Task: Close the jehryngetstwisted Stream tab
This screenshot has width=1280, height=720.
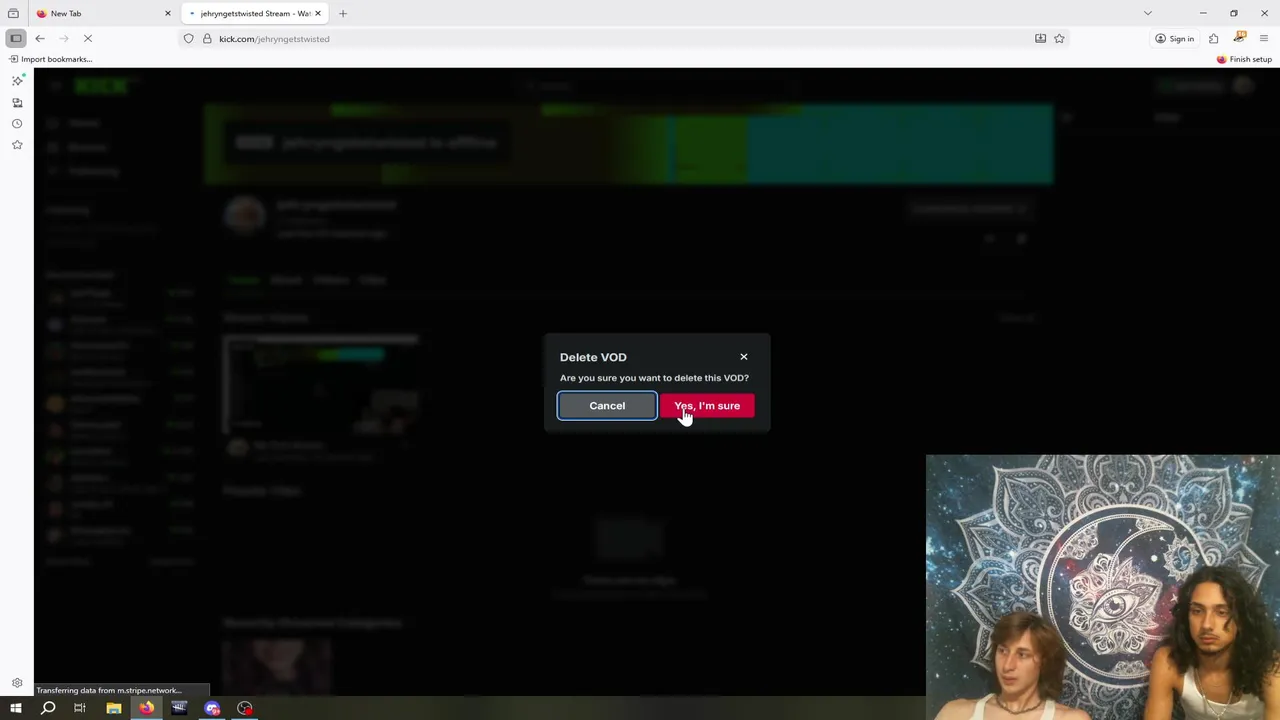Action: (x=317, y=13)
